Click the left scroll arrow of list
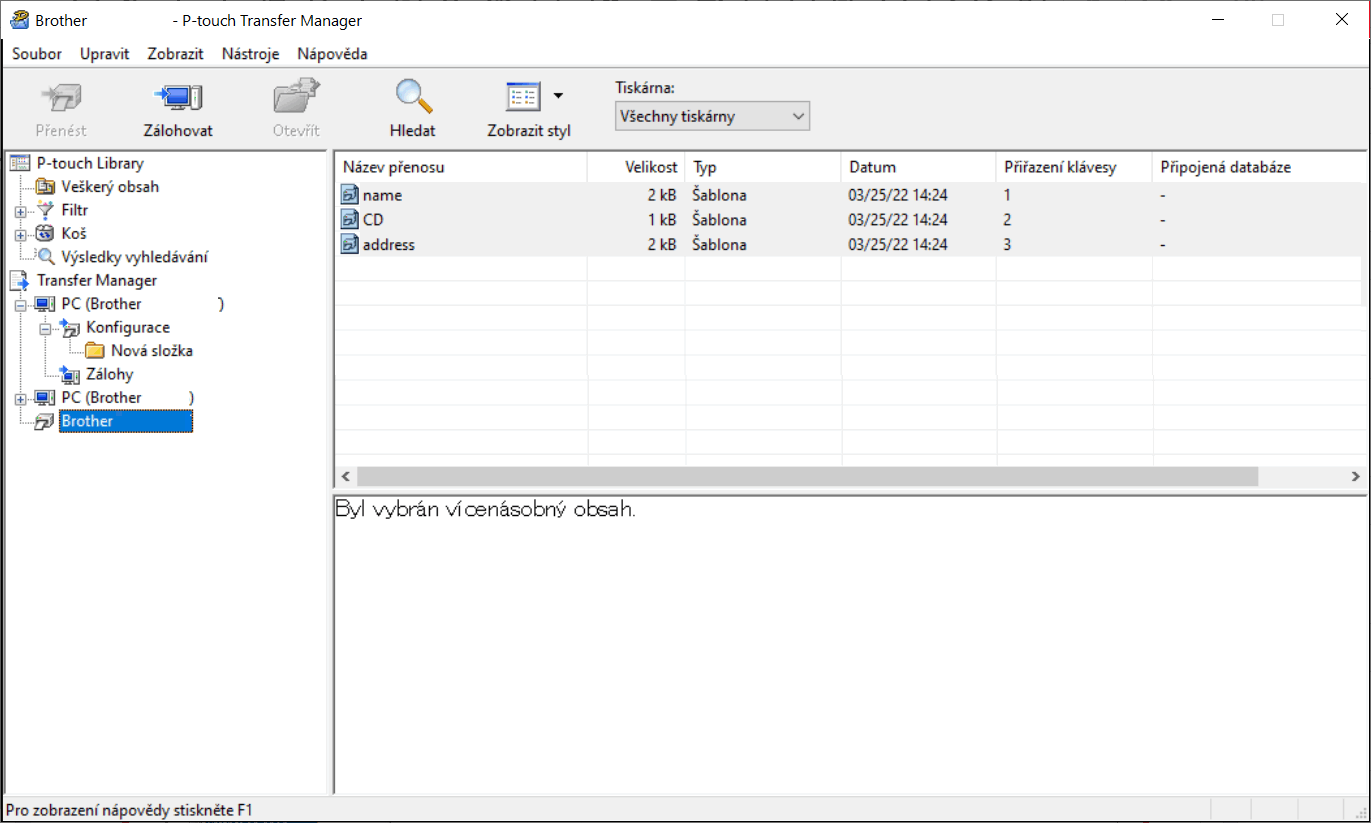Image resolution: width=1371 pixels, height=823 pixels. pos(345,476)
